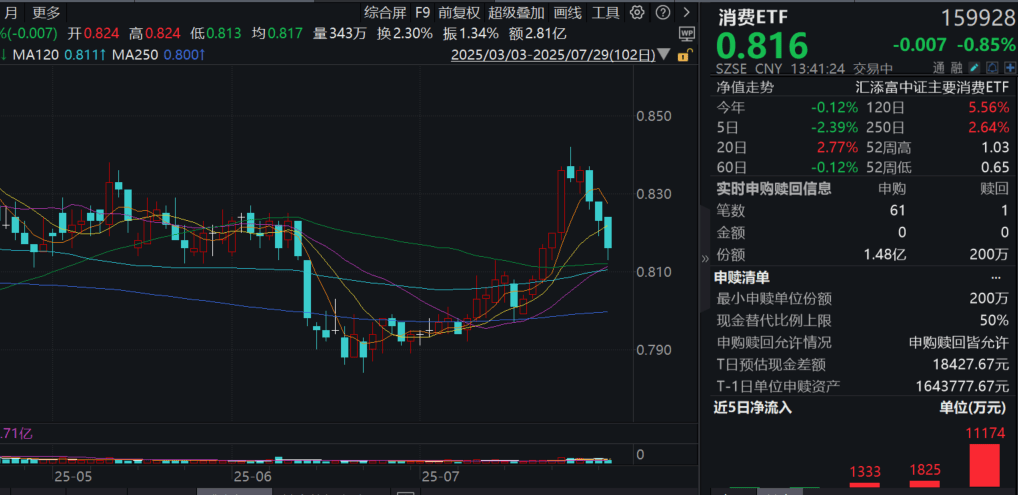Click the WP monitor icon
1018x495 pixels.
[686, 33]
